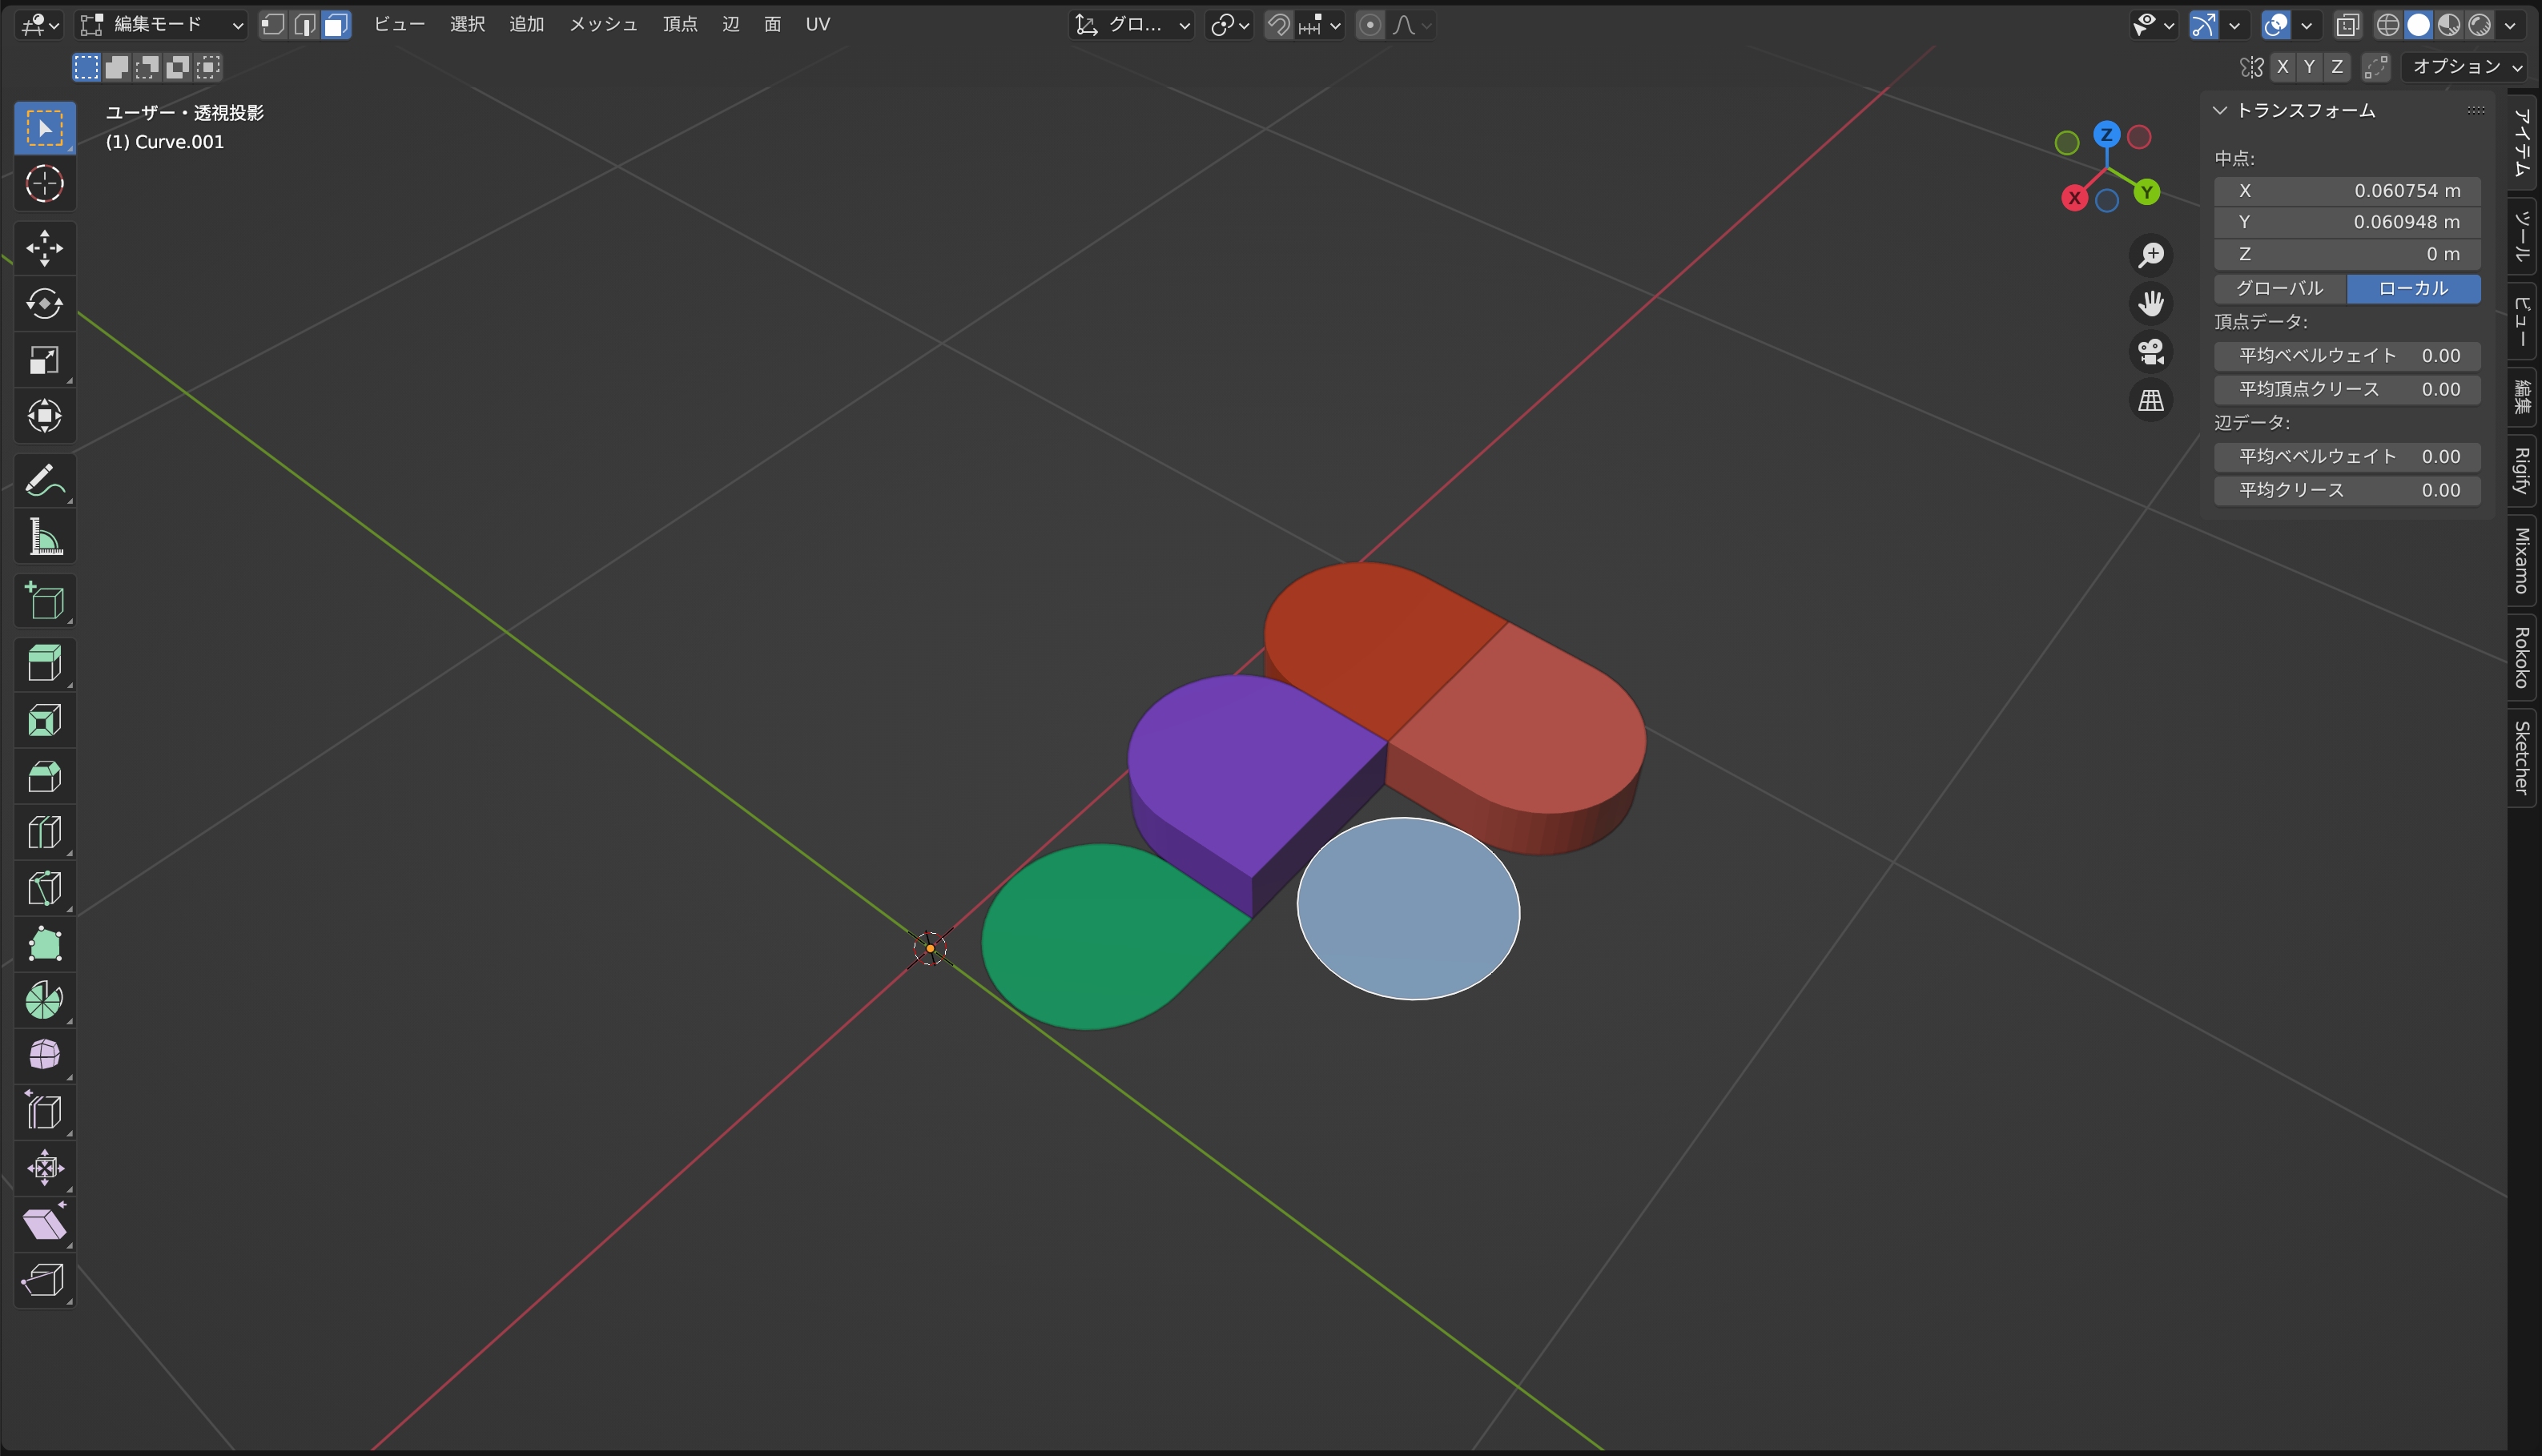Viewport: 2542px width, 1456px height.
Task: Select the Shear tool
Action: click(x=44, y=1224)
